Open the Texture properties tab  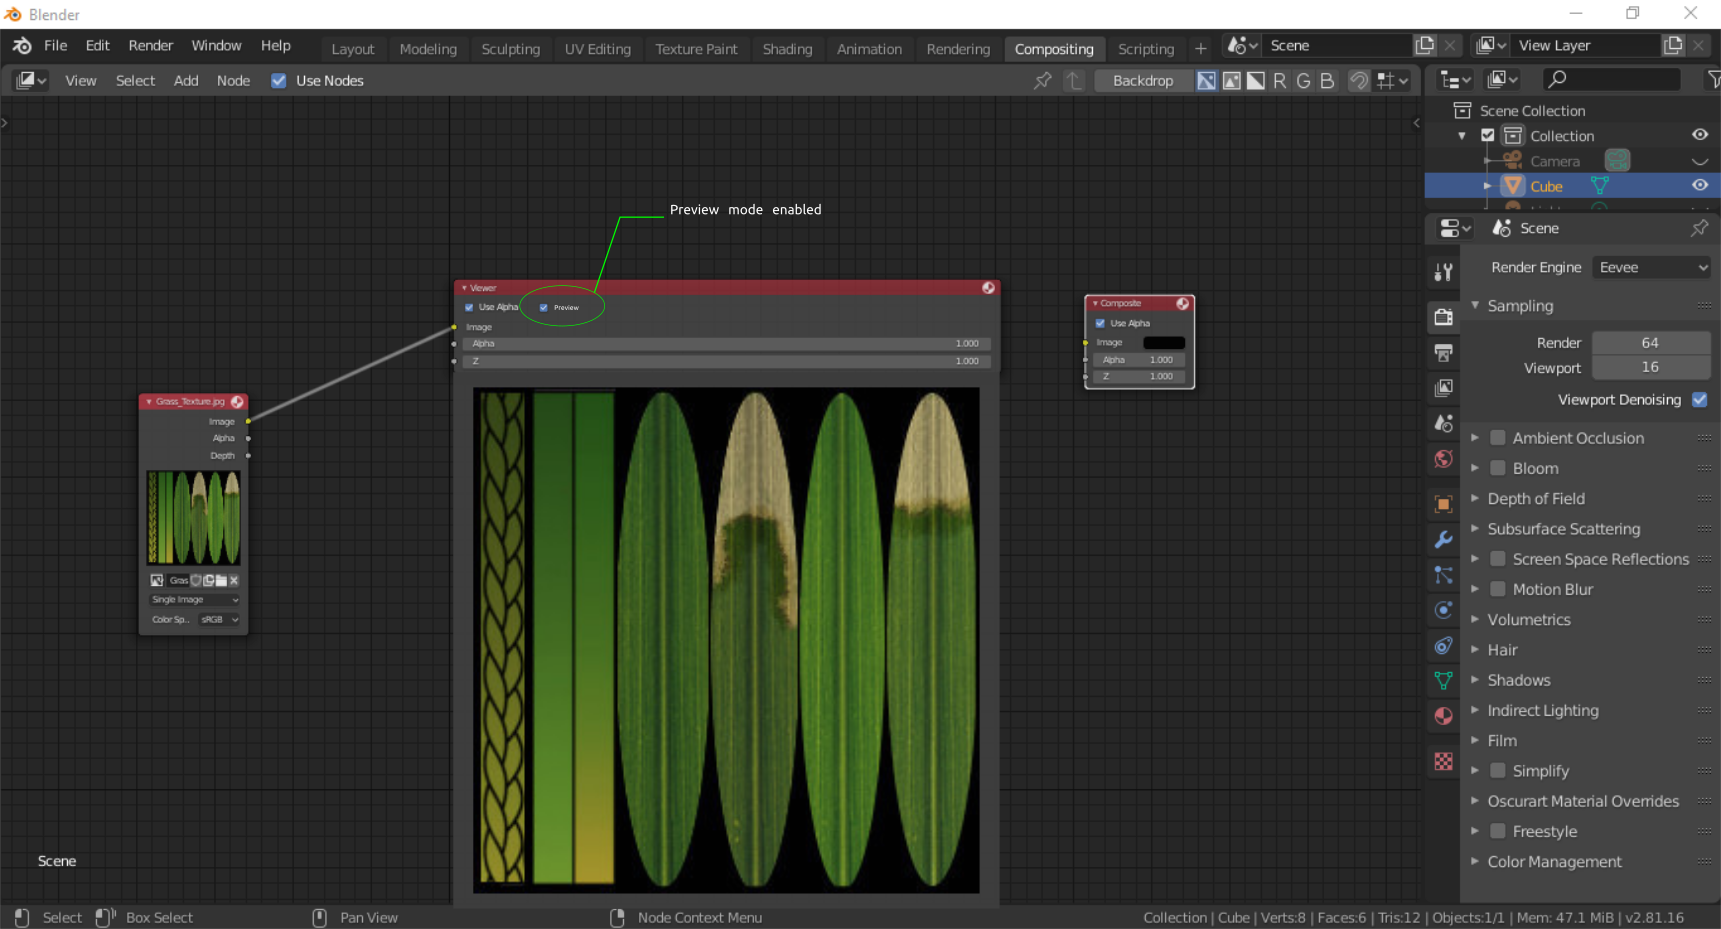tap(1443, 762)
